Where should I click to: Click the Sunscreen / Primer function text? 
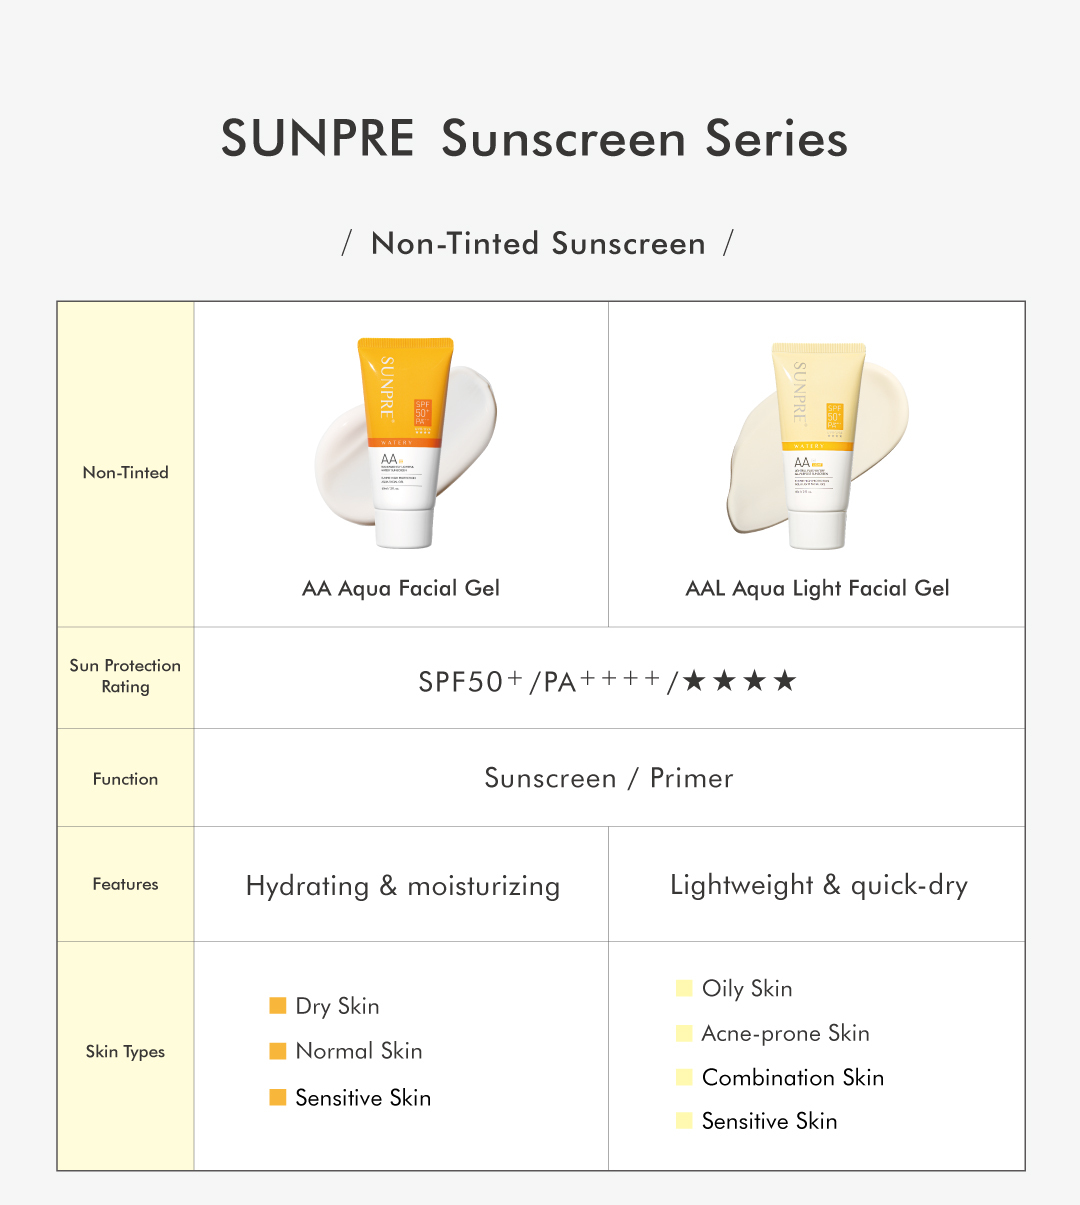click(x=608, y=778)
